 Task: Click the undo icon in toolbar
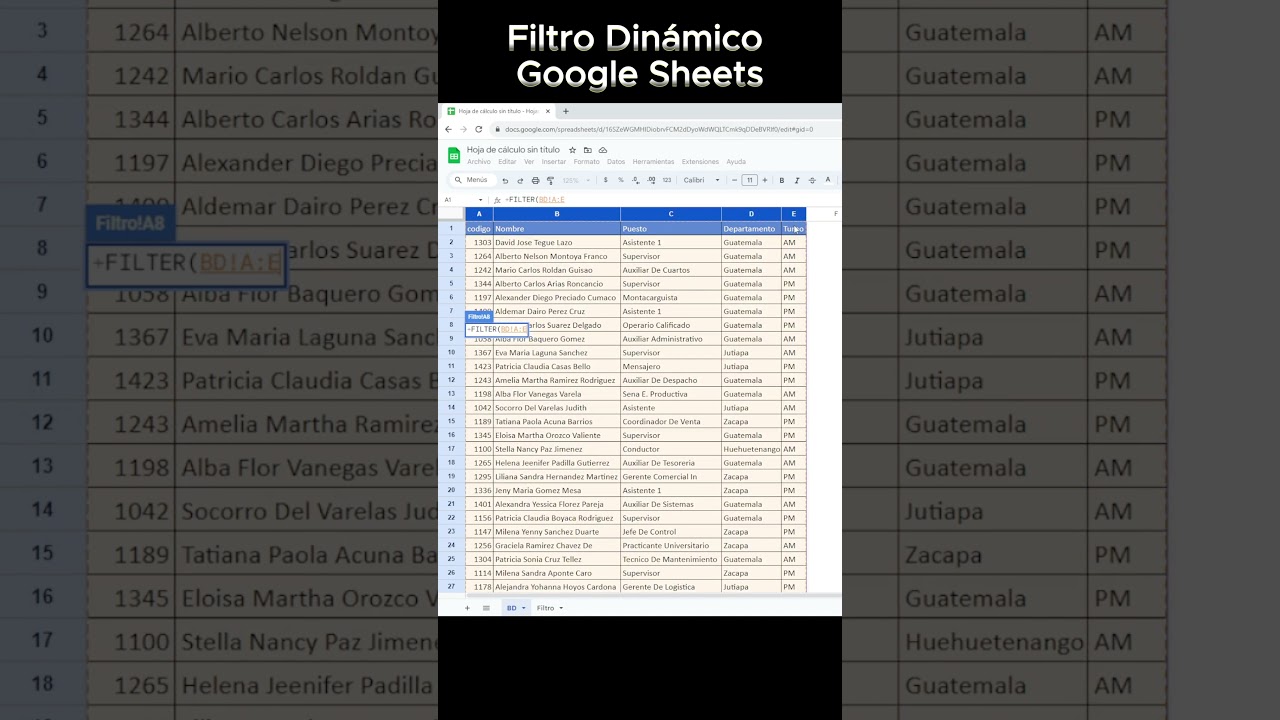tap(505, 180)
